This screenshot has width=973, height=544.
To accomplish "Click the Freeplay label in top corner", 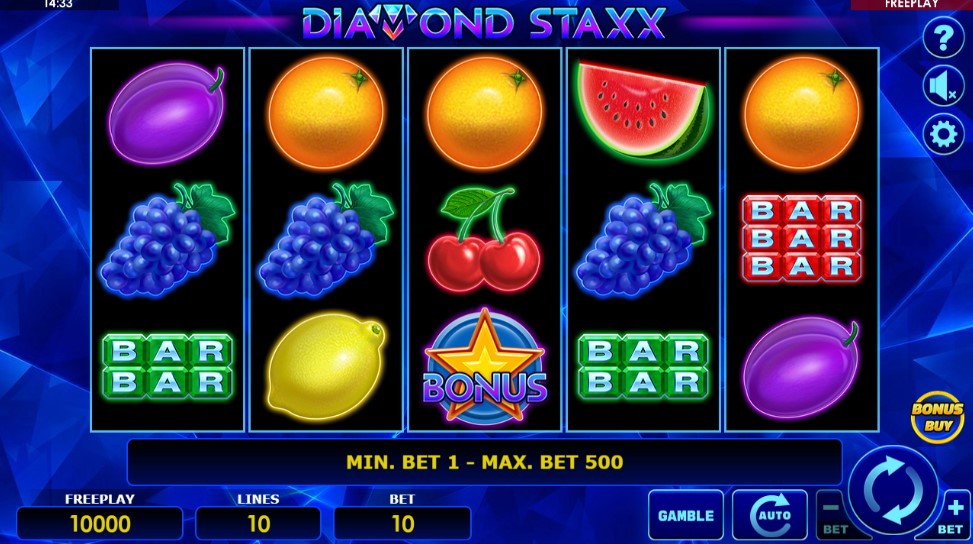I will (x=910, y=4).
